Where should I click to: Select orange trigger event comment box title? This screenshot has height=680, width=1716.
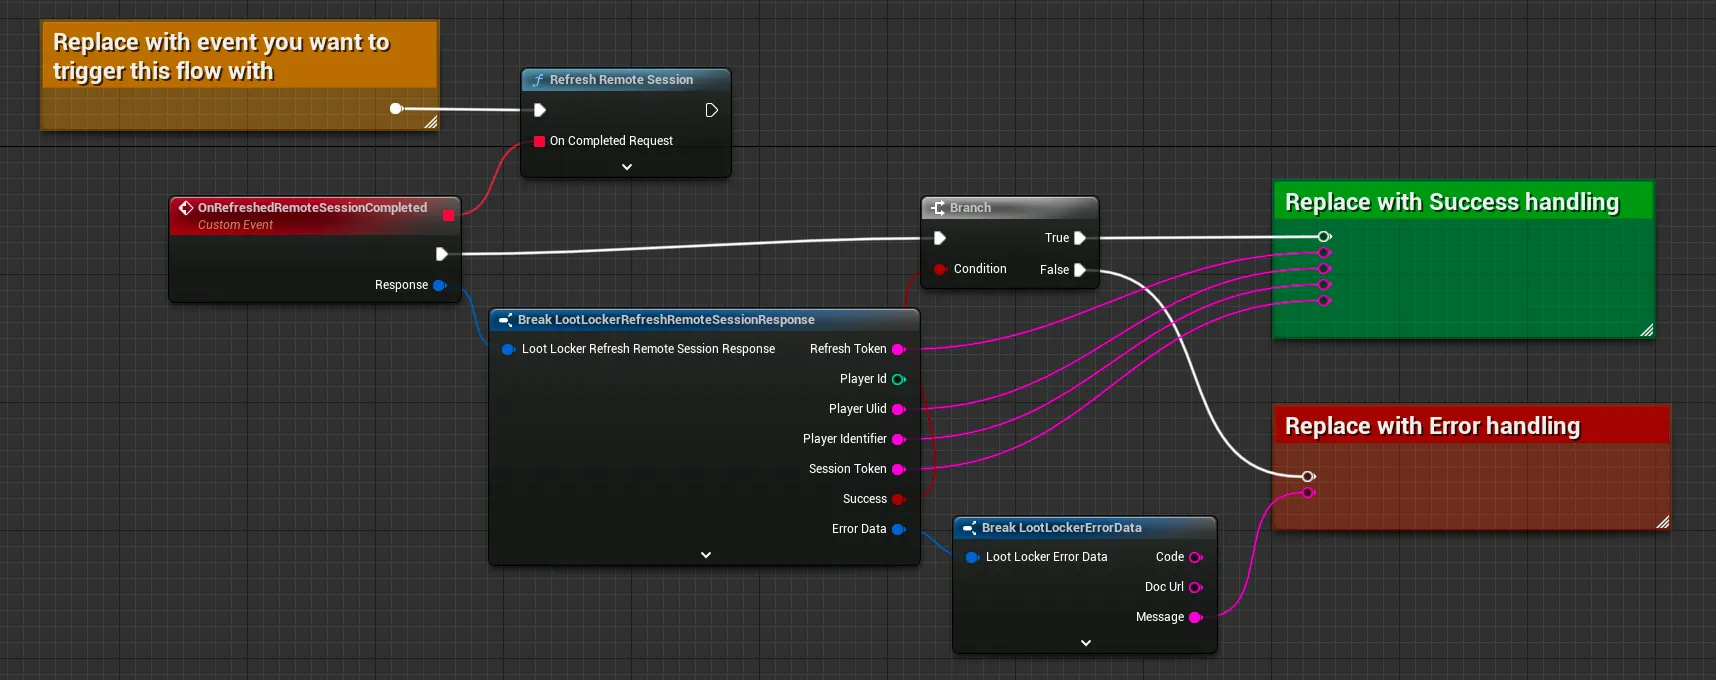tap(221, 57)
